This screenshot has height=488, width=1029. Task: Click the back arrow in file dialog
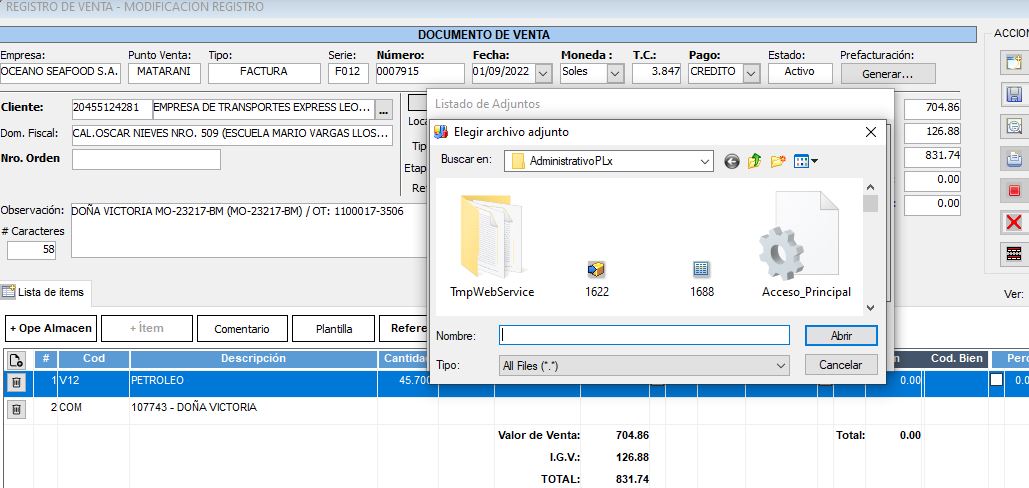[x=732, y=161]
